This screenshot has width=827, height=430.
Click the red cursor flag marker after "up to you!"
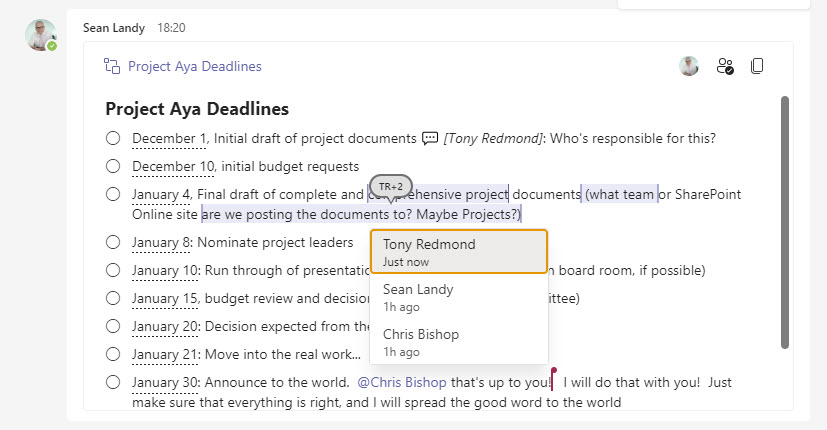(553, 379)
